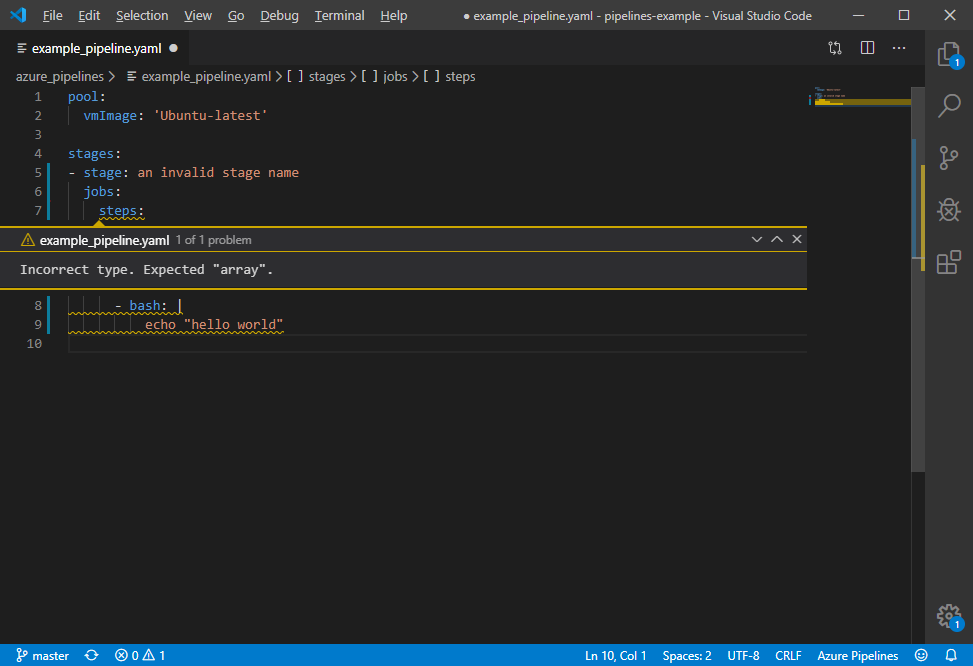Change language mode via Azure Pipelines label
The height and width of the screenshot is (666, 973).
click(857, 655)
